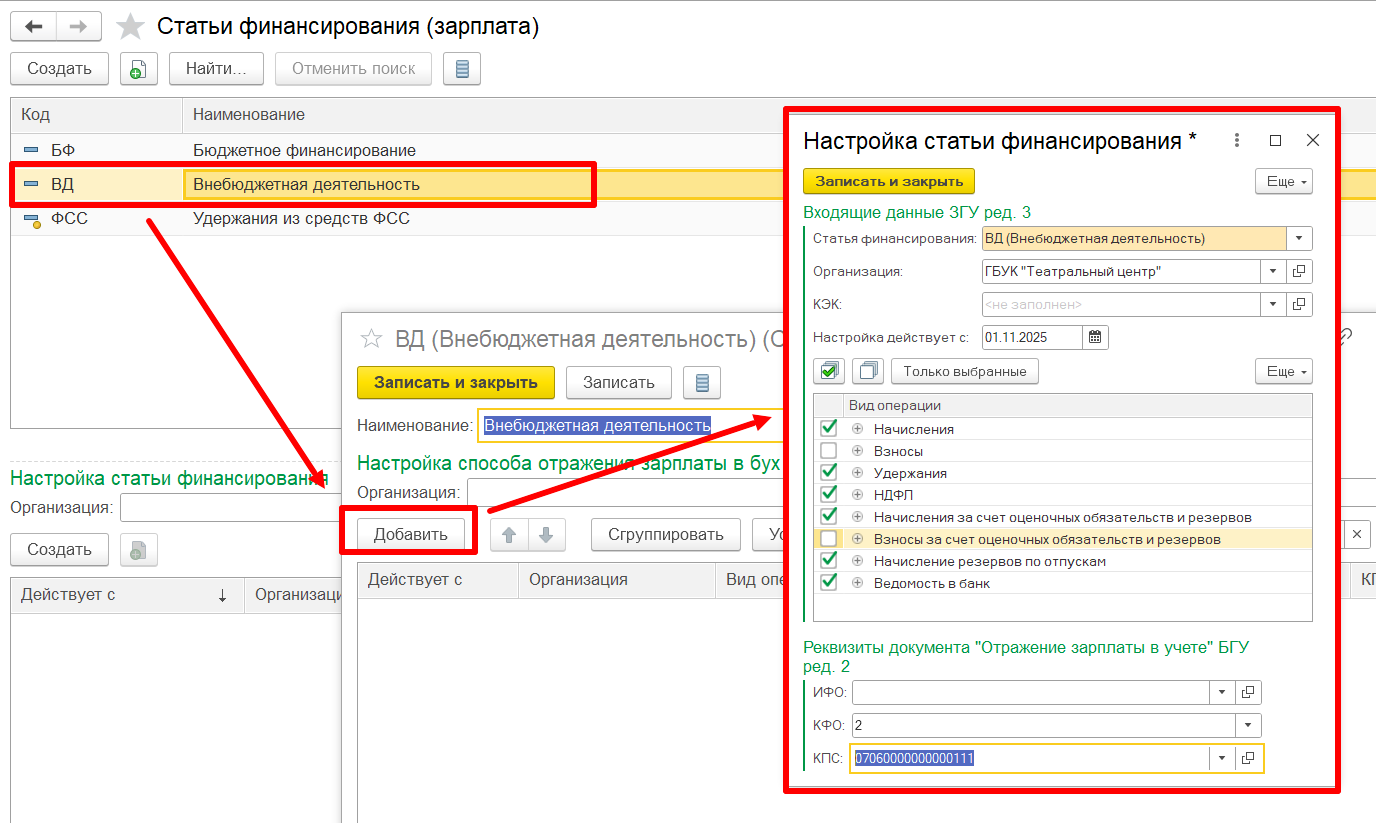
Task: Toggle the Ведомость в банк checkbox
Action: 829,583
